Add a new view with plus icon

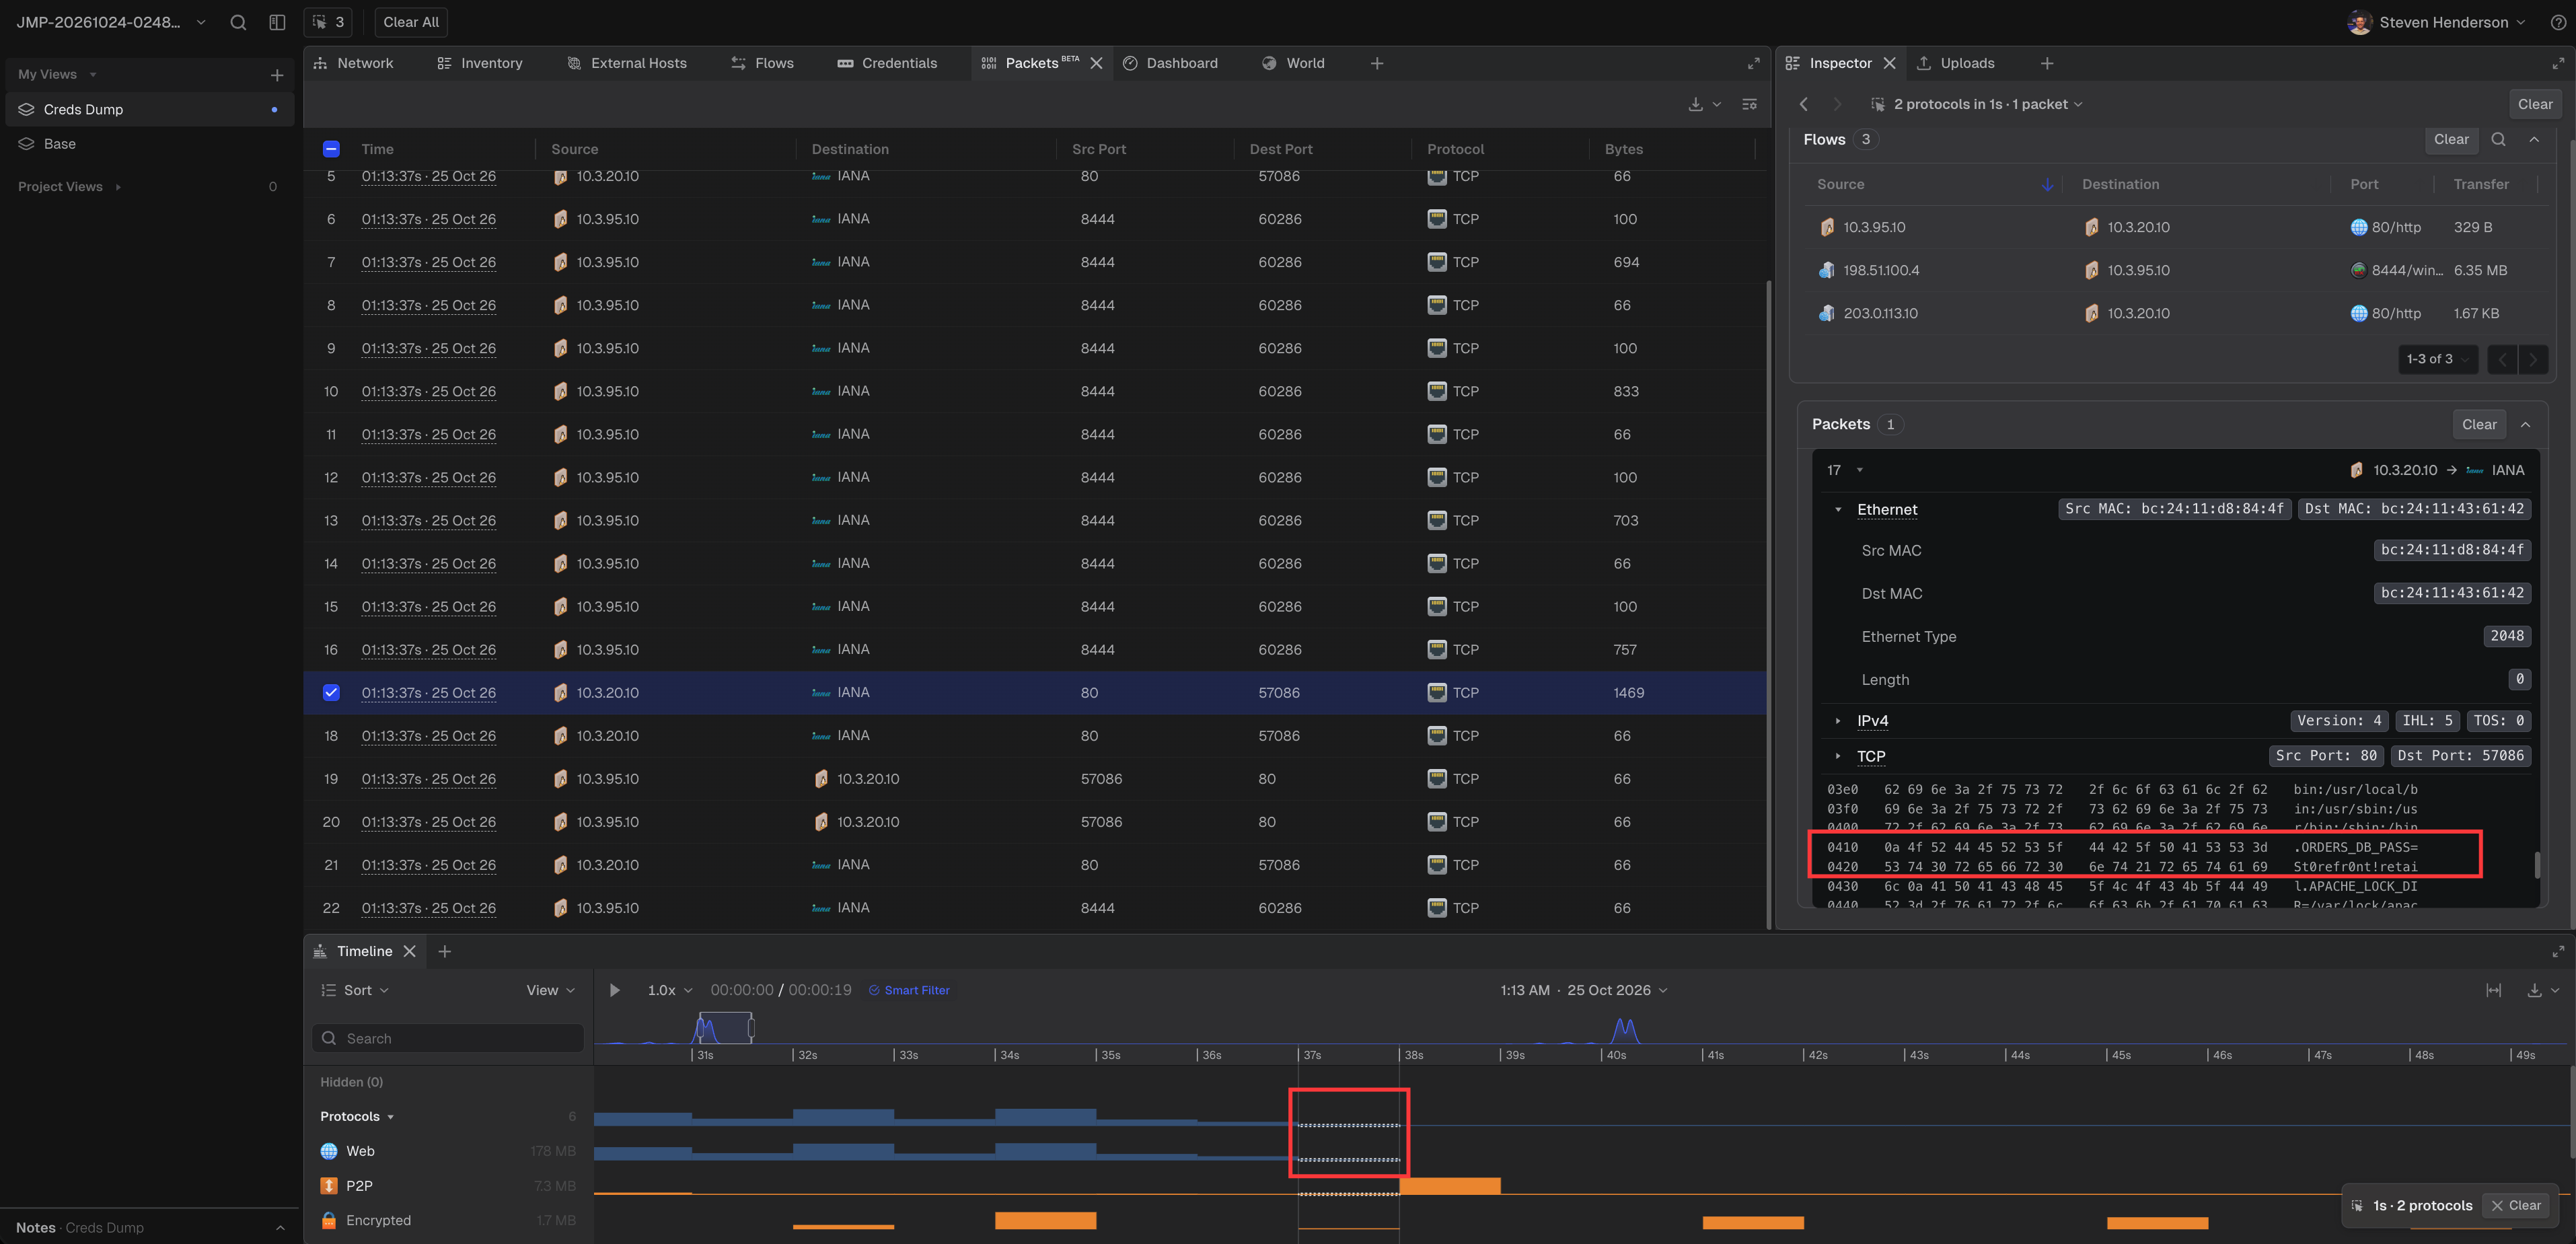[277, 75]
